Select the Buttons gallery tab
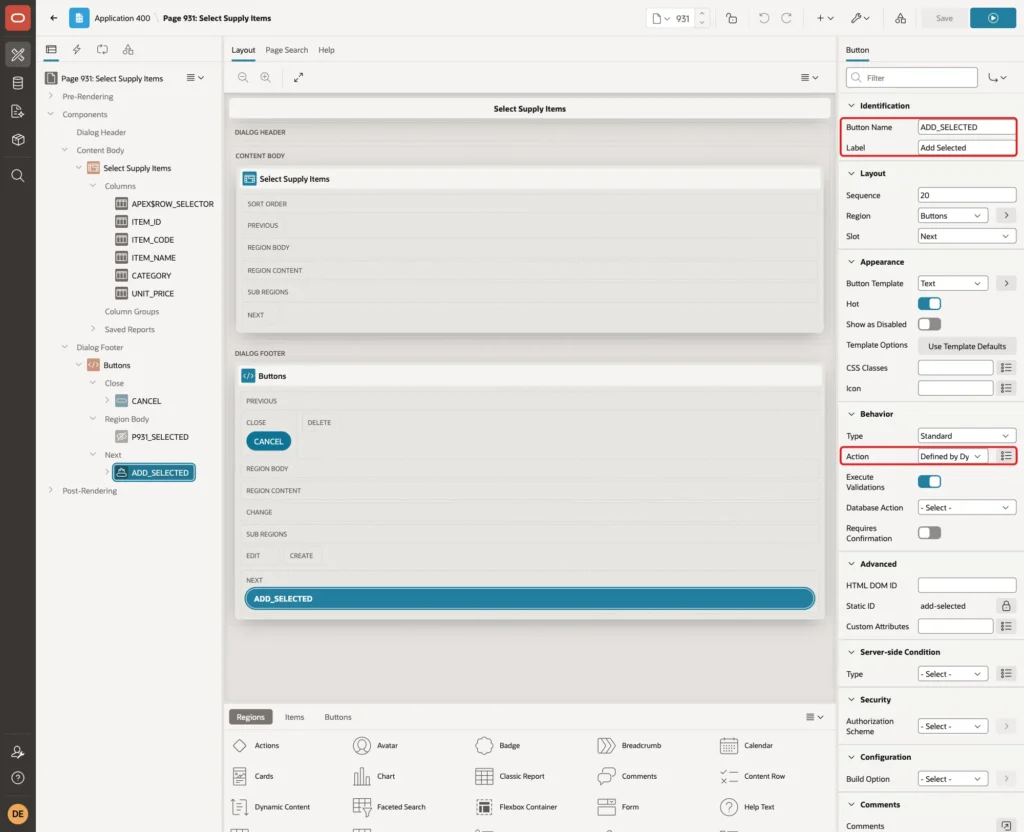This screenshot has width=1024, height=832. [338, 717]
